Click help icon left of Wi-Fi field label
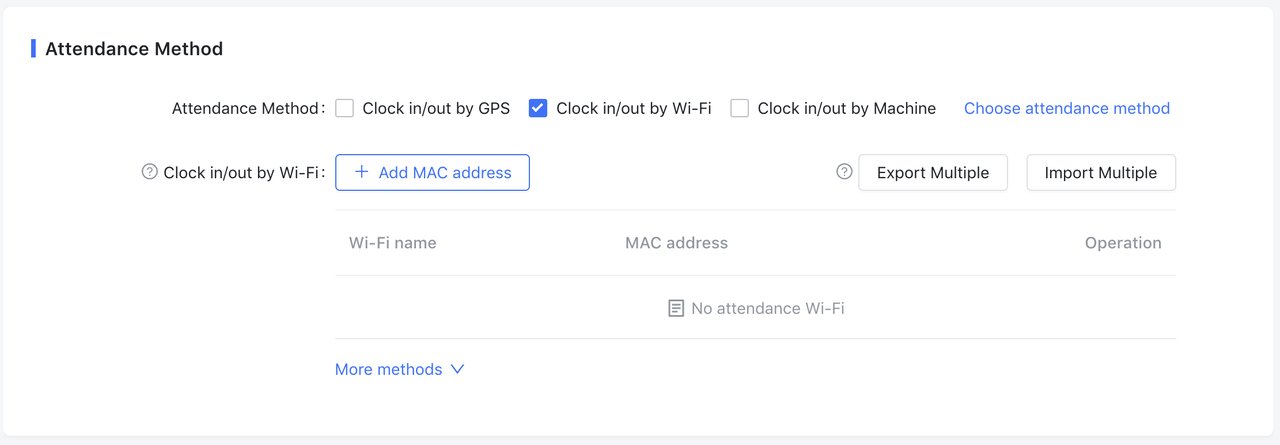1280x445 pixels. click(x=149, y=172)
